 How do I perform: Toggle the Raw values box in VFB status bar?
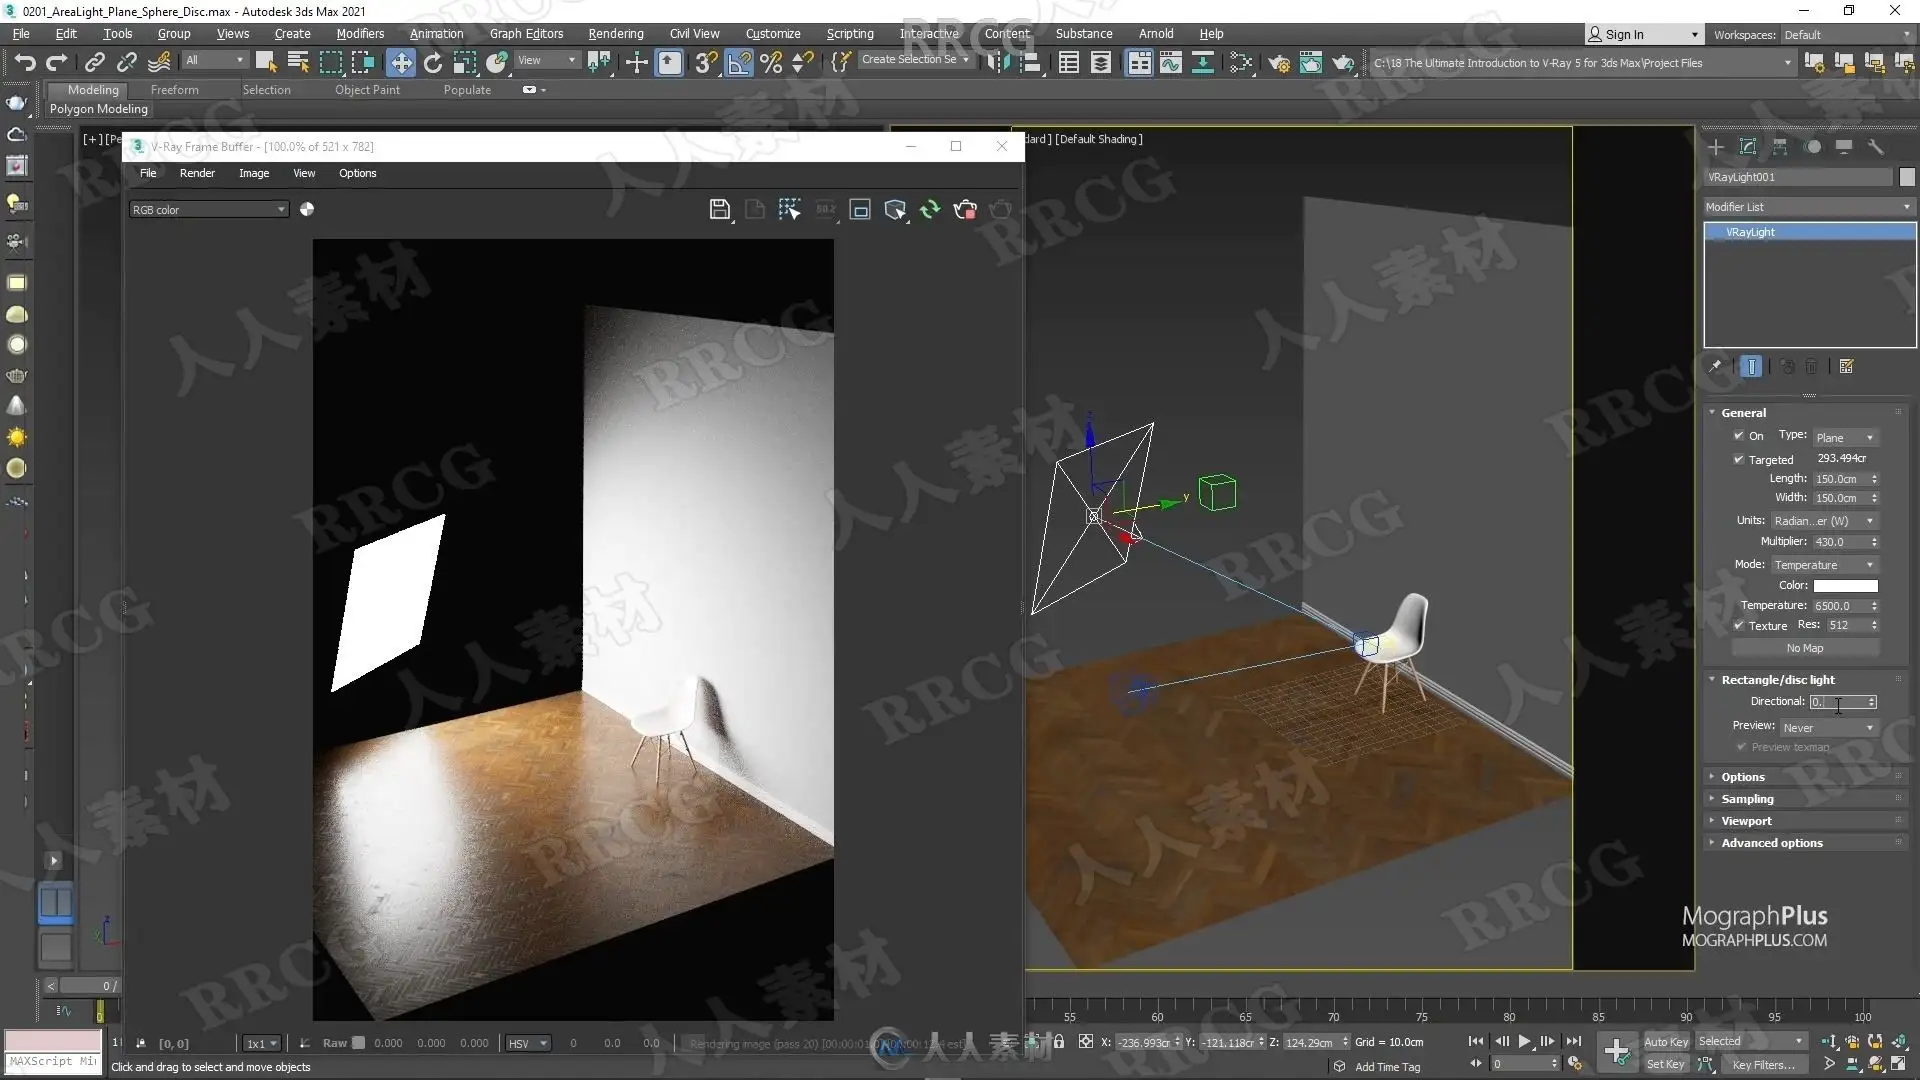[x=358, y=1043]
